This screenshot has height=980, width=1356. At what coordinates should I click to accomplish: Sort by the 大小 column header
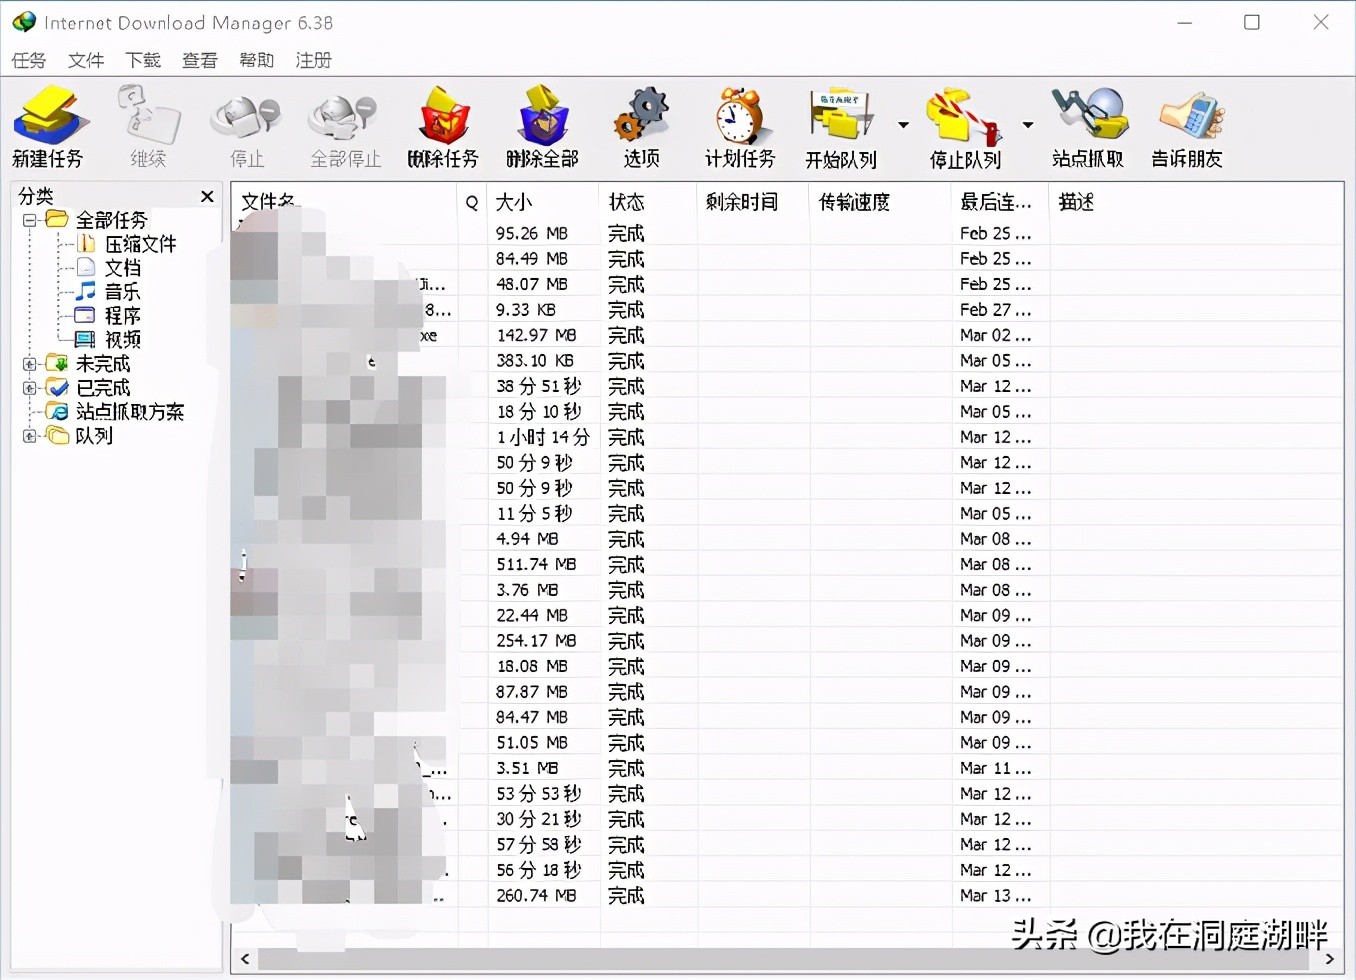click(x=543, y=202)
